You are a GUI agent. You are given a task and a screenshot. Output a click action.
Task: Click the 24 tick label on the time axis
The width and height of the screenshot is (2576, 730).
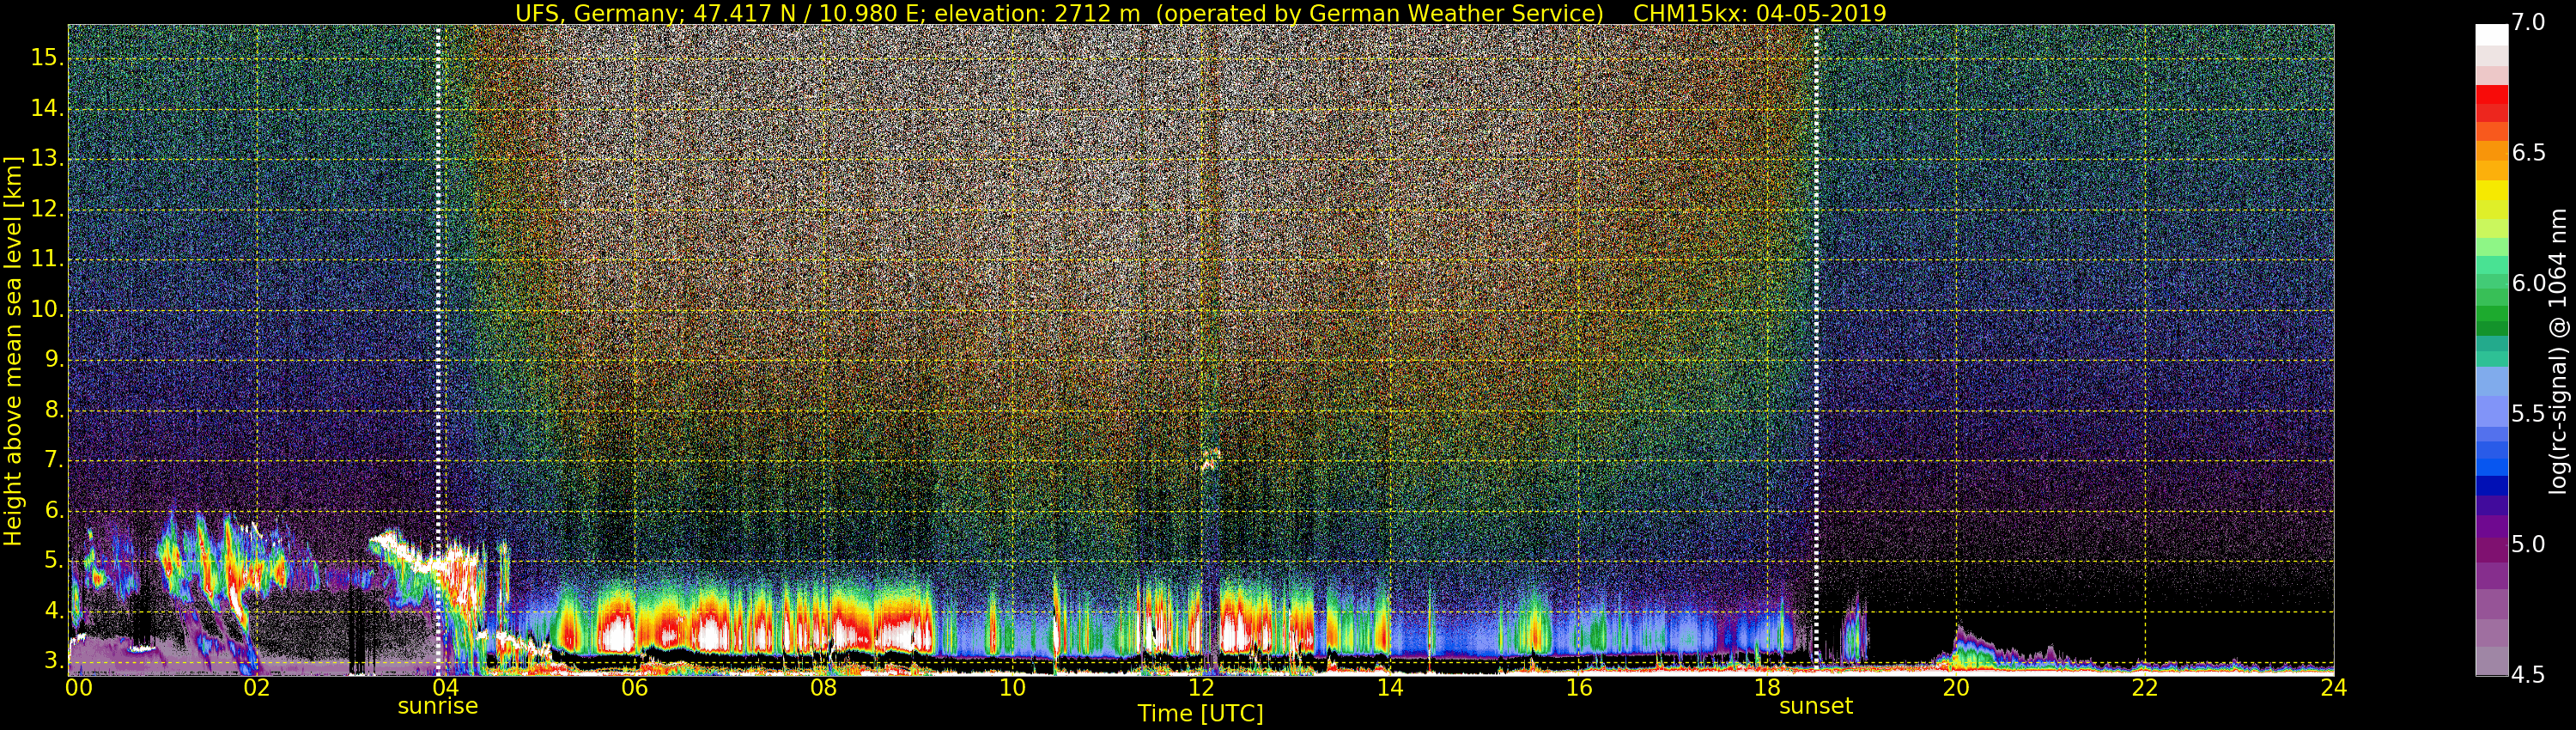click(x=2333, y=688)
